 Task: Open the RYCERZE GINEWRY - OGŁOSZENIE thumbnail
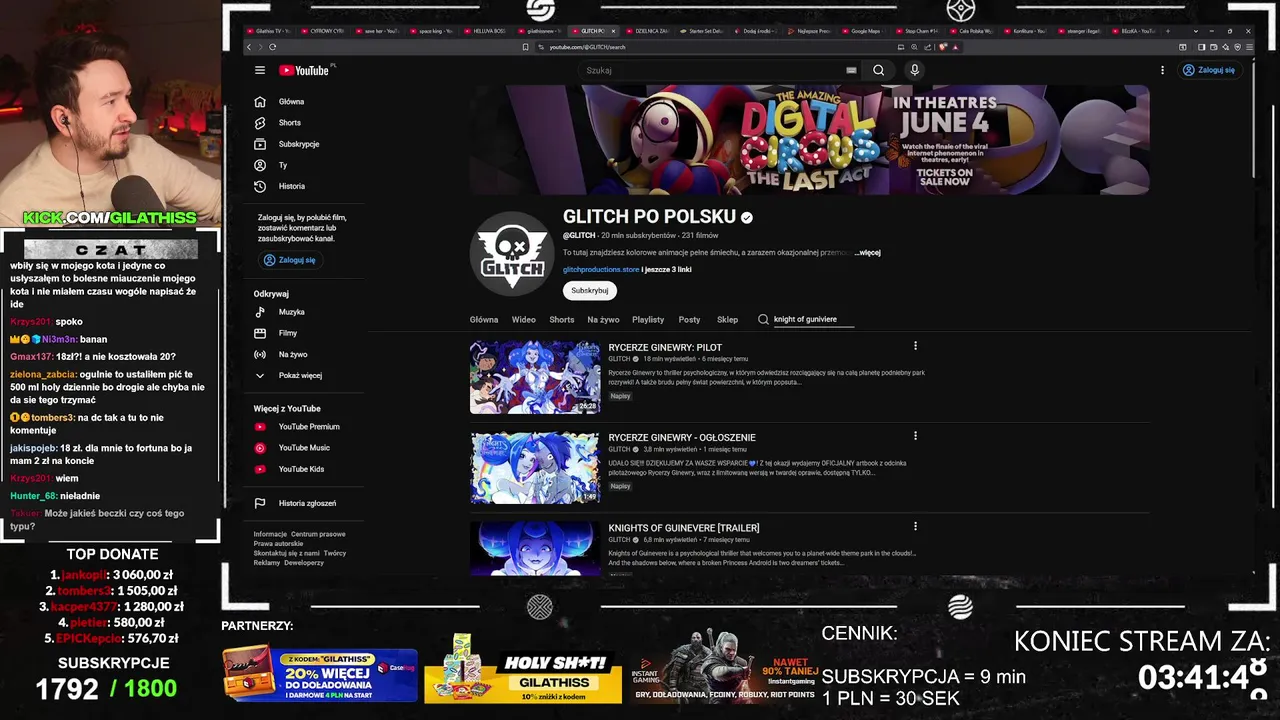tap(535, 467)
